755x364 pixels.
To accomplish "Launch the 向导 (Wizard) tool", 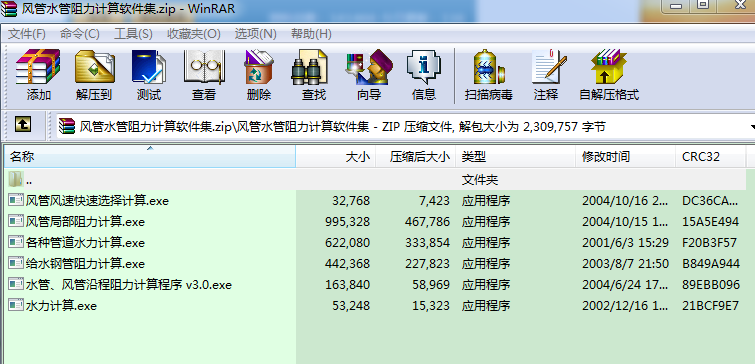I will coord(369,67).
